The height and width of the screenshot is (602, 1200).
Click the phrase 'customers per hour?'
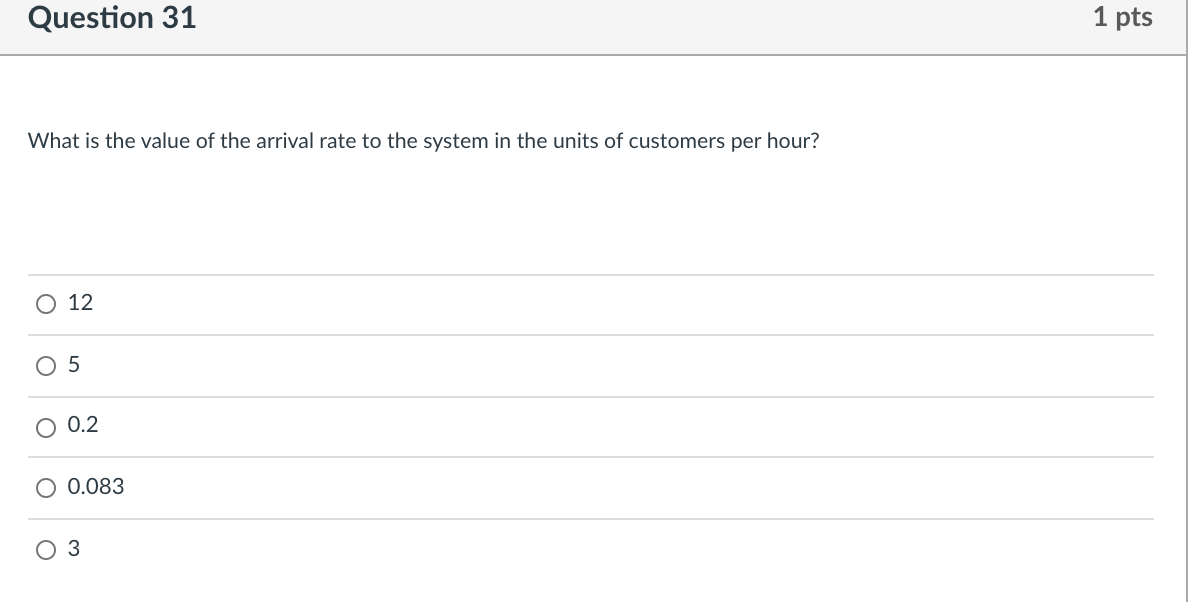point(723,141)
